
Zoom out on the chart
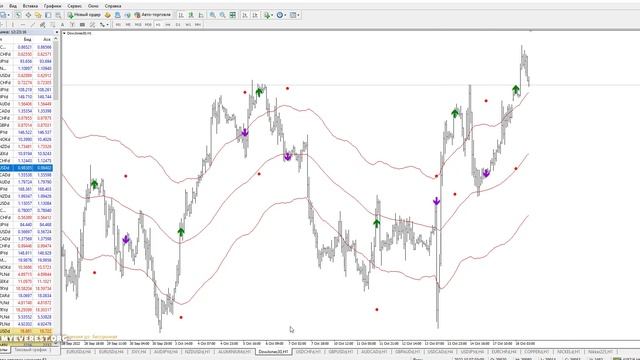pyautogui.click(x=222, y=15)
